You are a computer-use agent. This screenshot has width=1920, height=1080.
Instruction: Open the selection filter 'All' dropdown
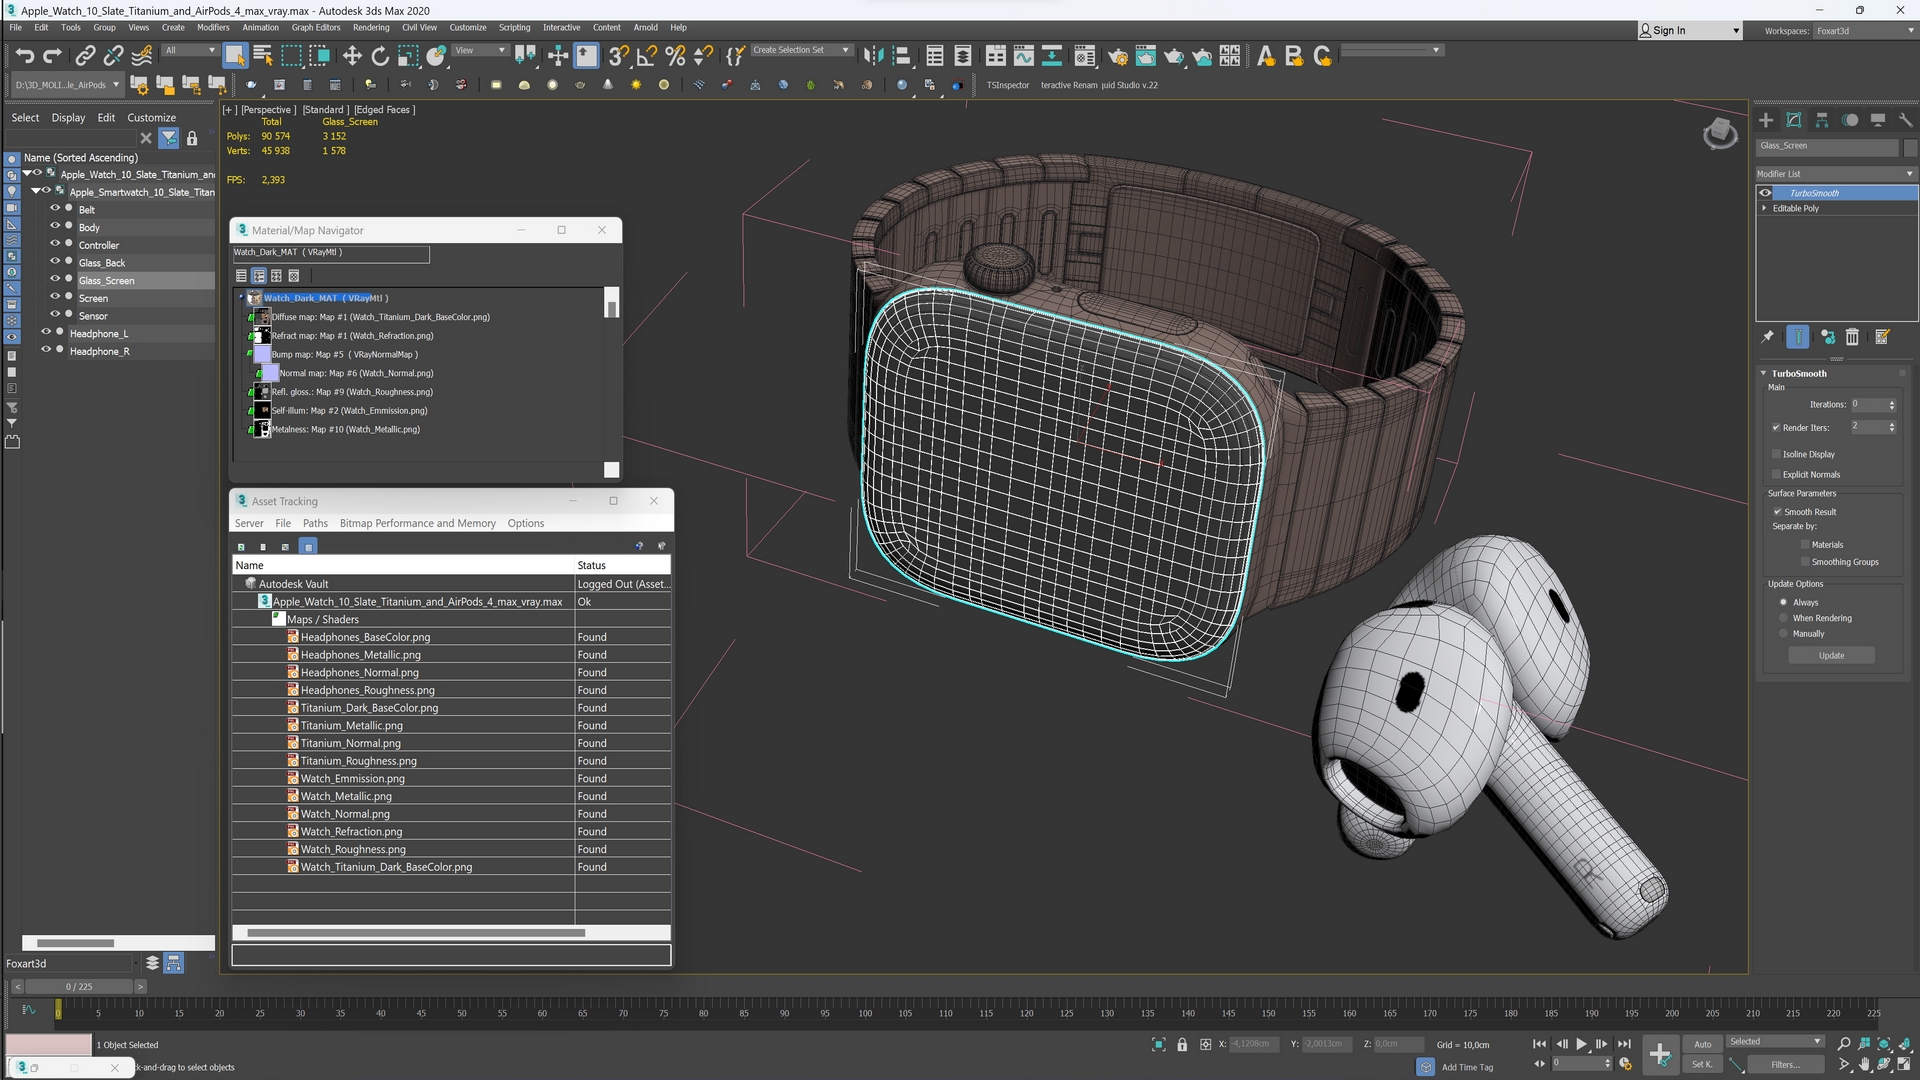point(190,50)
